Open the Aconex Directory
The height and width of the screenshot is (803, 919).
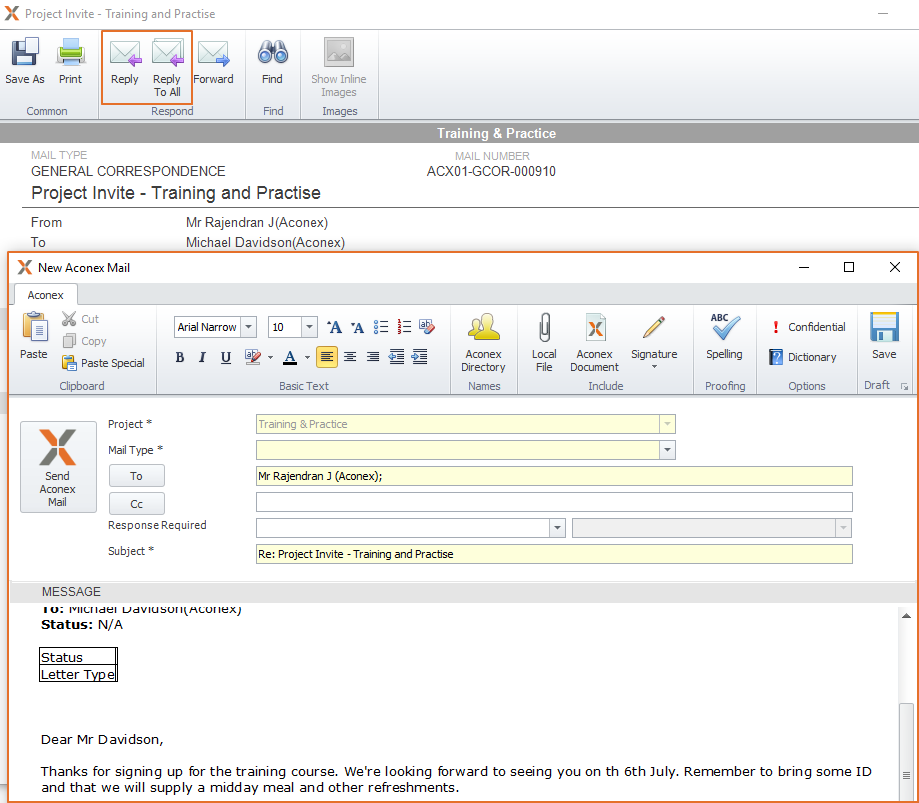click(x=484, y=342)
